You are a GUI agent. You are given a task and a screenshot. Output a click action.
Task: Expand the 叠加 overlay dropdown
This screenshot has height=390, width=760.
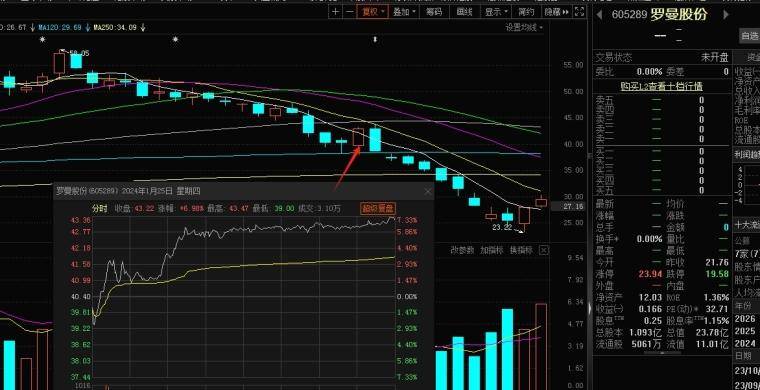pos(404,12)
